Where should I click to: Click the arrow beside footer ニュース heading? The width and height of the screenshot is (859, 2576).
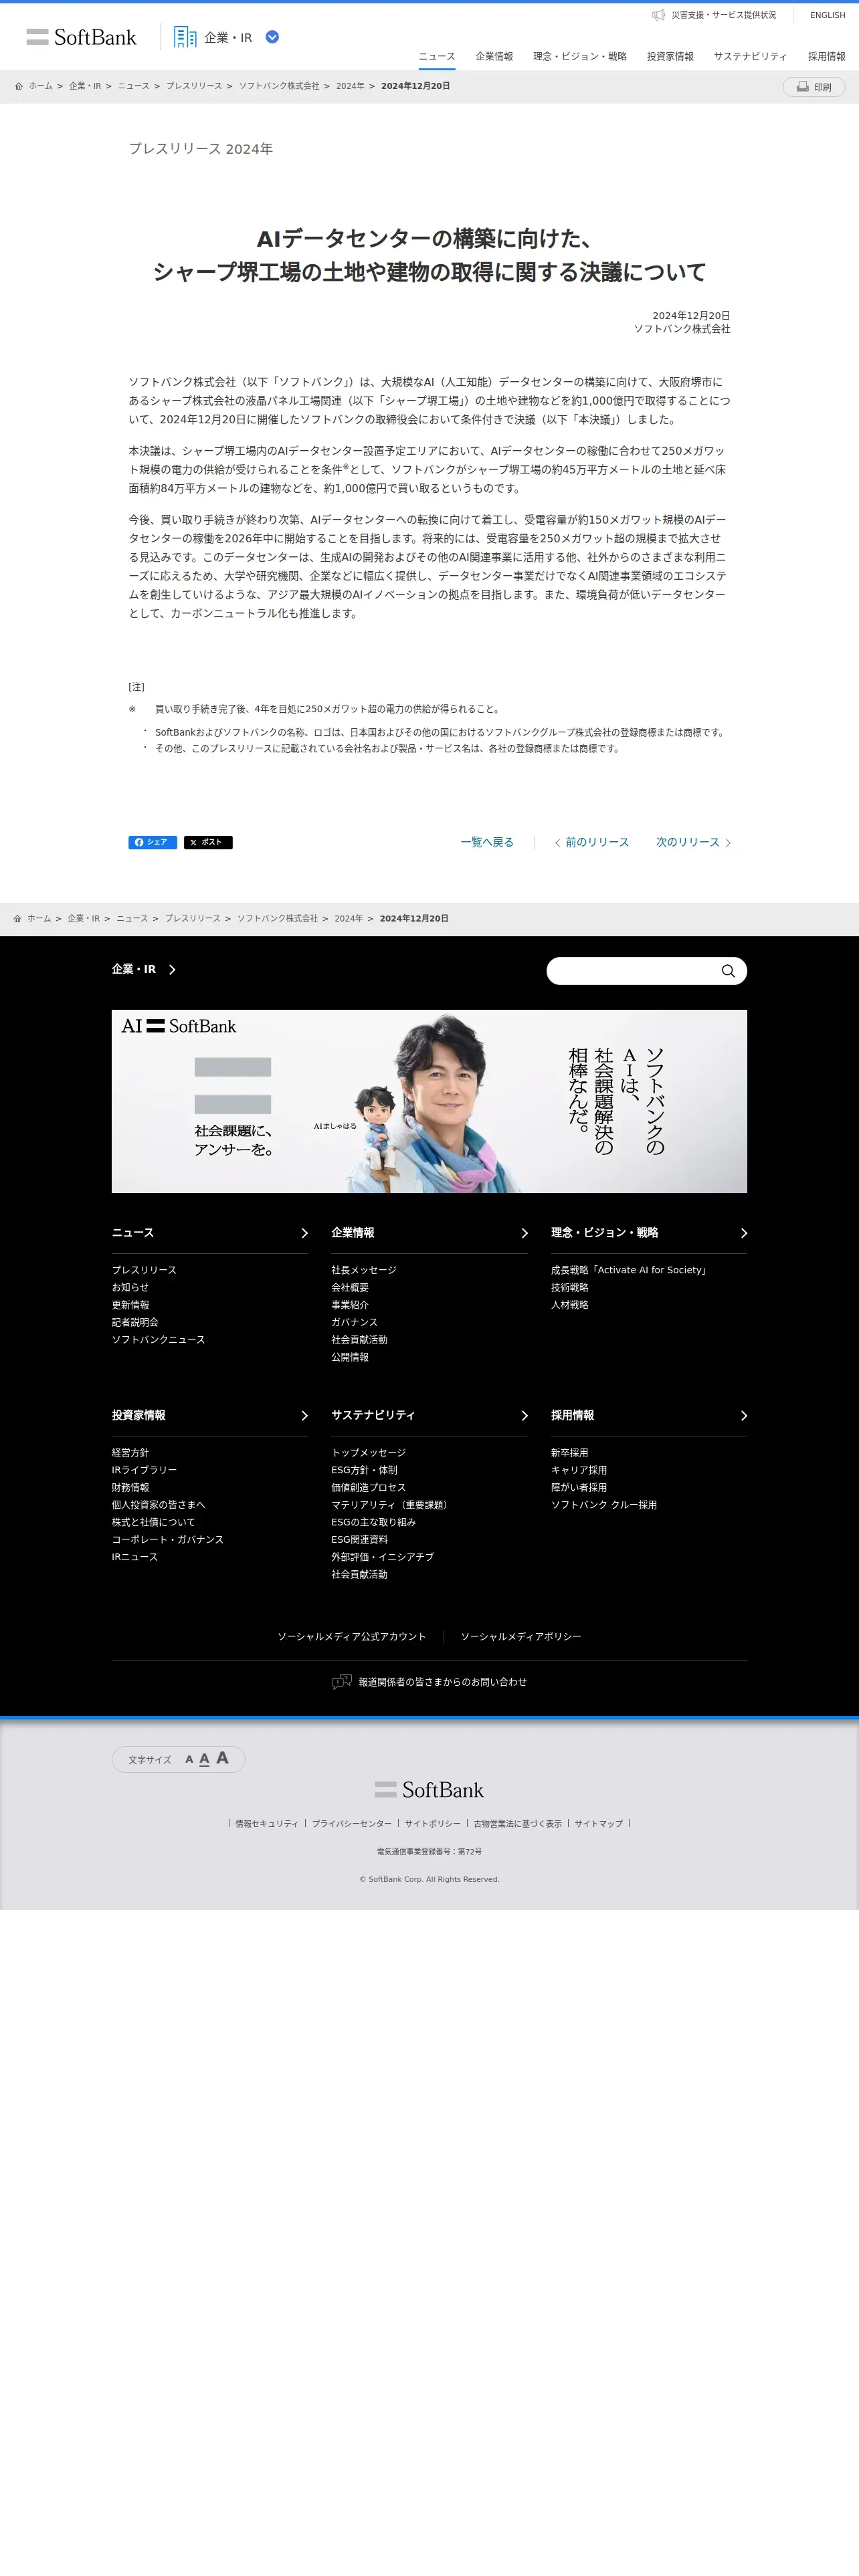pyautogui.click(x=304, y=1233)
